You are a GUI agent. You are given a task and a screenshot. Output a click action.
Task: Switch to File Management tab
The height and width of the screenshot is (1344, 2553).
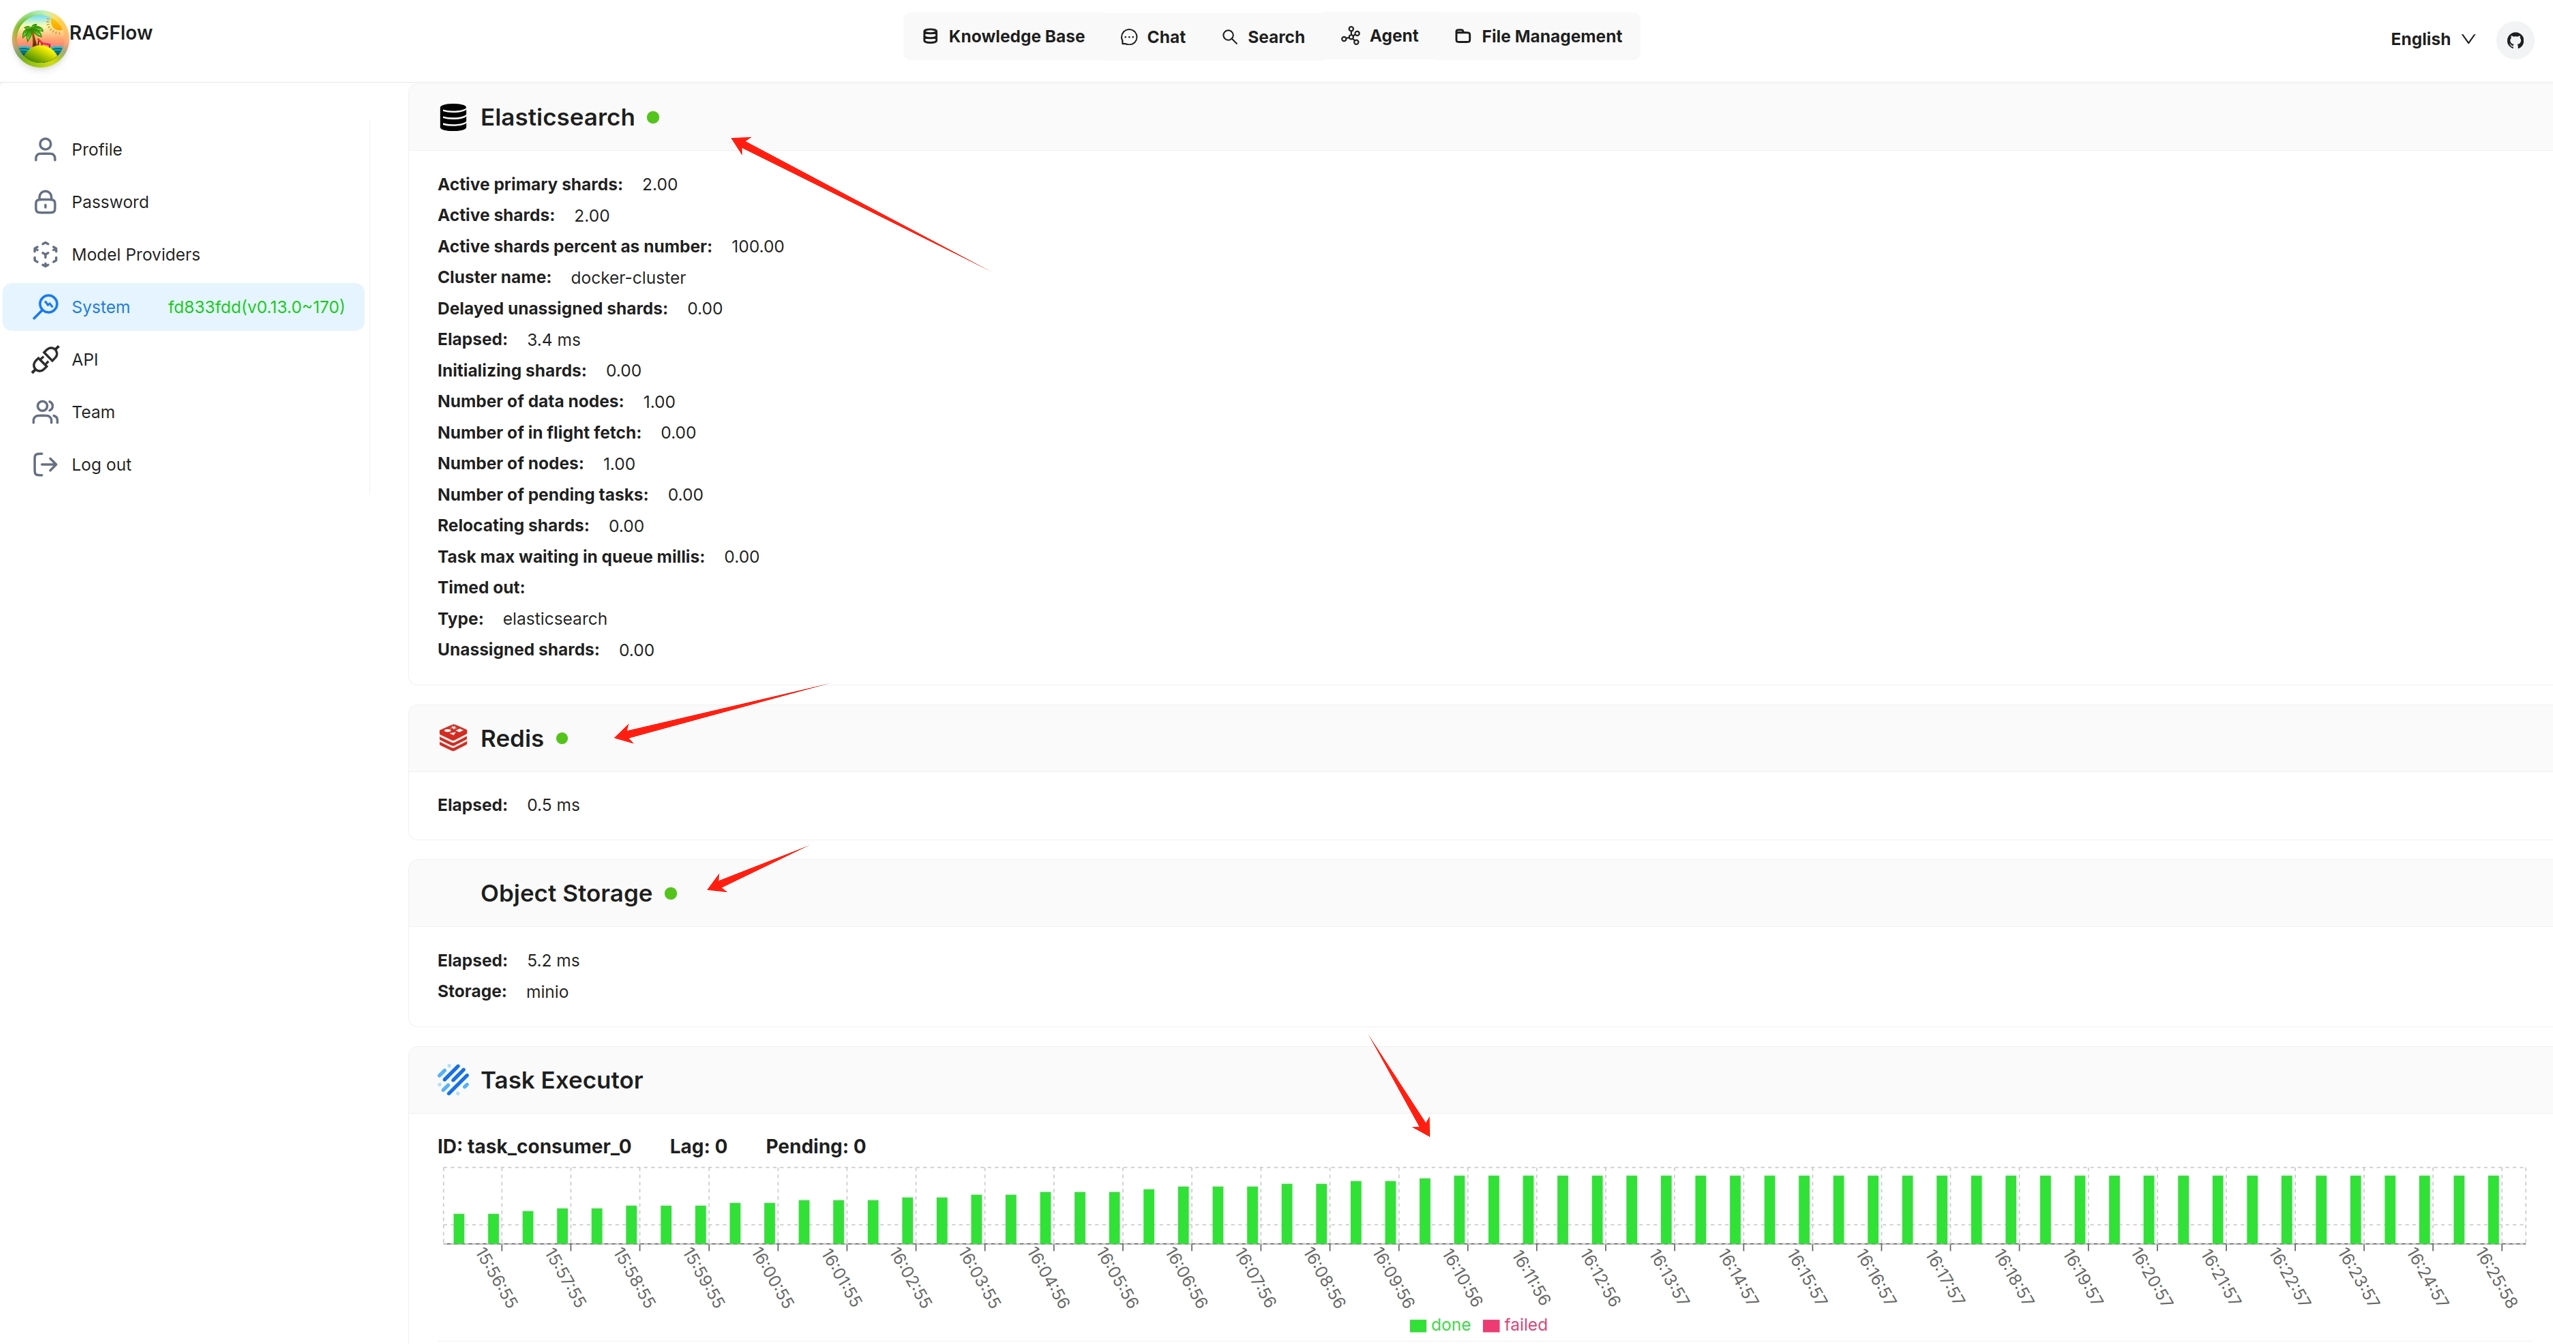[x=1538, y=36]
